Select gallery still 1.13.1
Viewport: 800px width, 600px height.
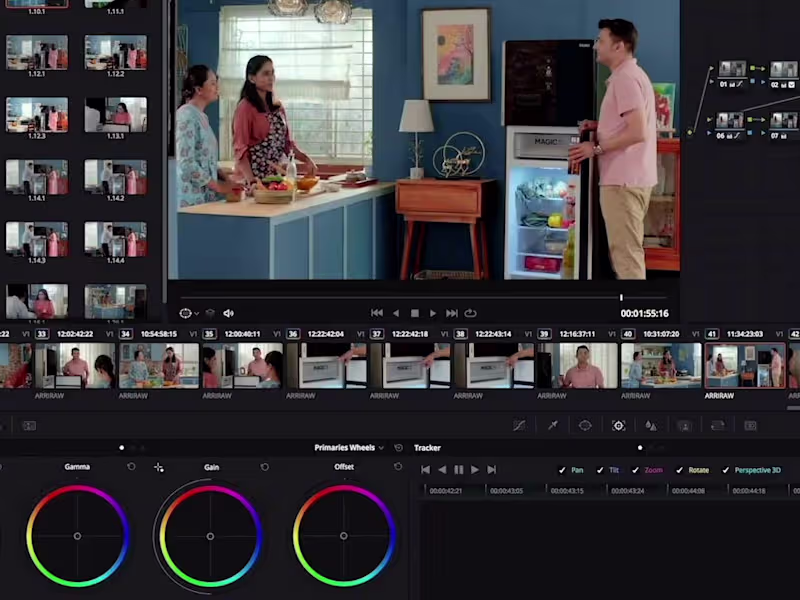pyautogui.click(x=116, y=115)
